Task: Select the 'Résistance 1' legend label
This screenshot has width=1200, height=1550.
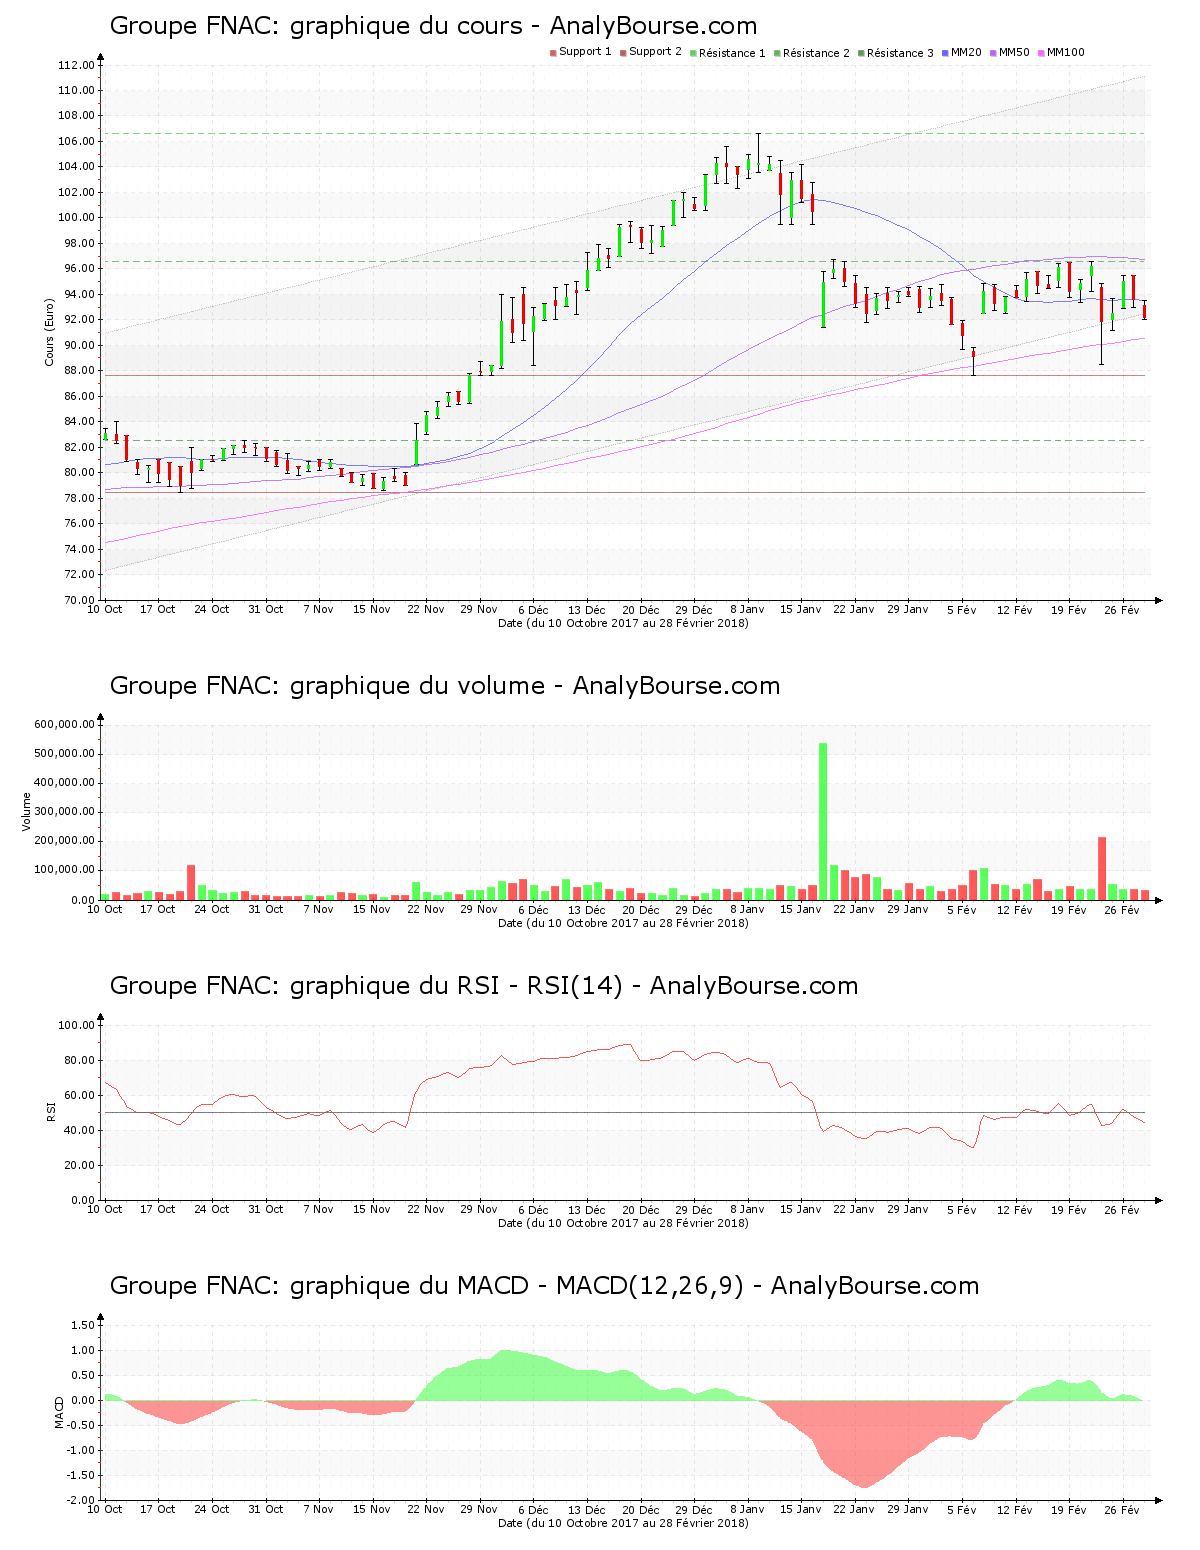Action: pyautogui.click(x=732, y=53)
